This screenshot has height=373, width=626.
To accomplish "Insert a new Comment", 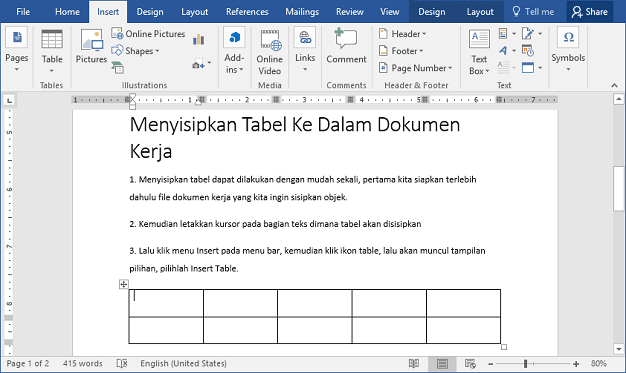I will 346,46.
